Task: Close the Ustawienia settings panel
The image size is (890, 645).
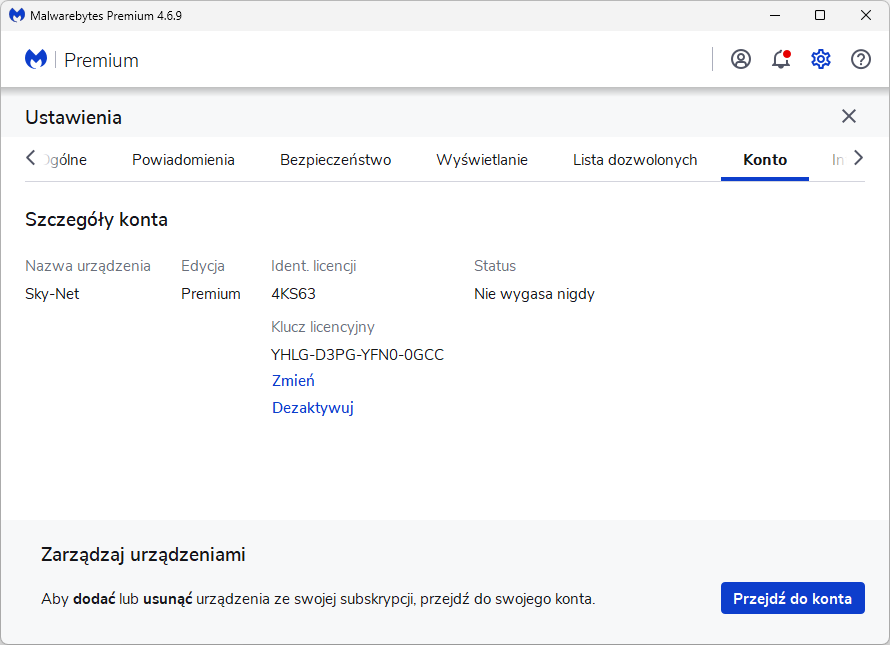Action: [849, 116]
